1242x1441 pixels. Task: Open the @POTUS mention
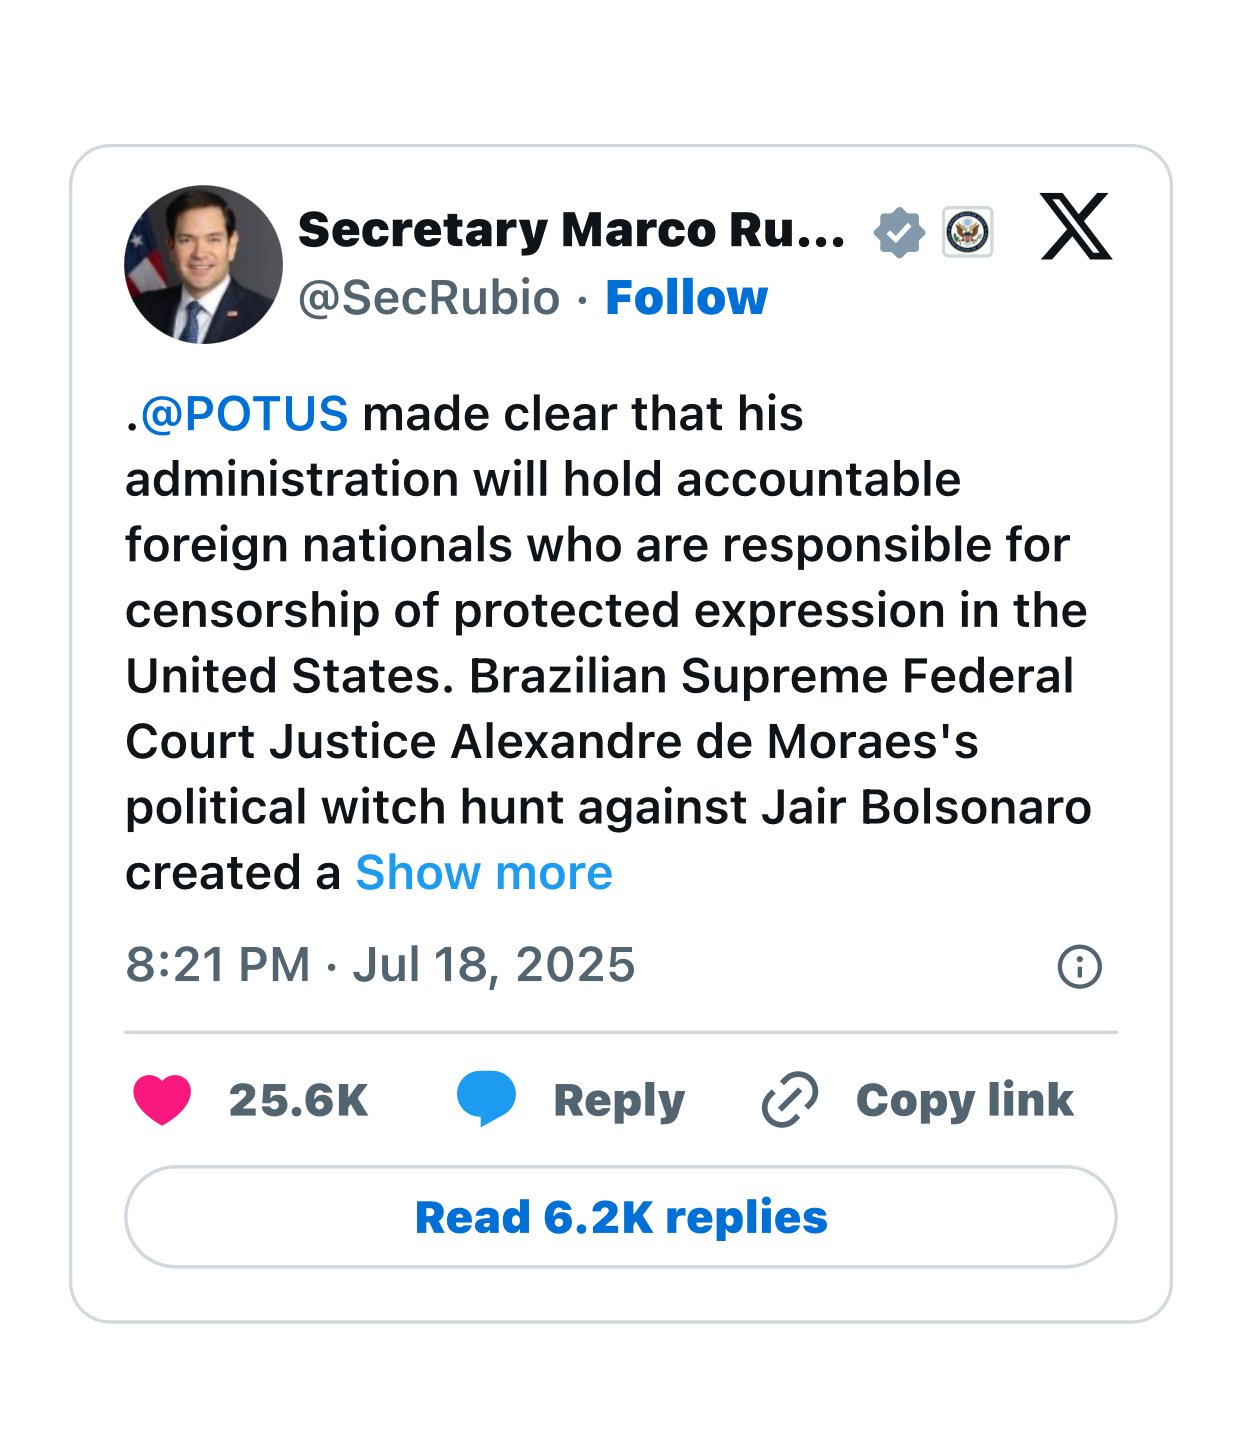pyautogui.click(x=244, y=414)
